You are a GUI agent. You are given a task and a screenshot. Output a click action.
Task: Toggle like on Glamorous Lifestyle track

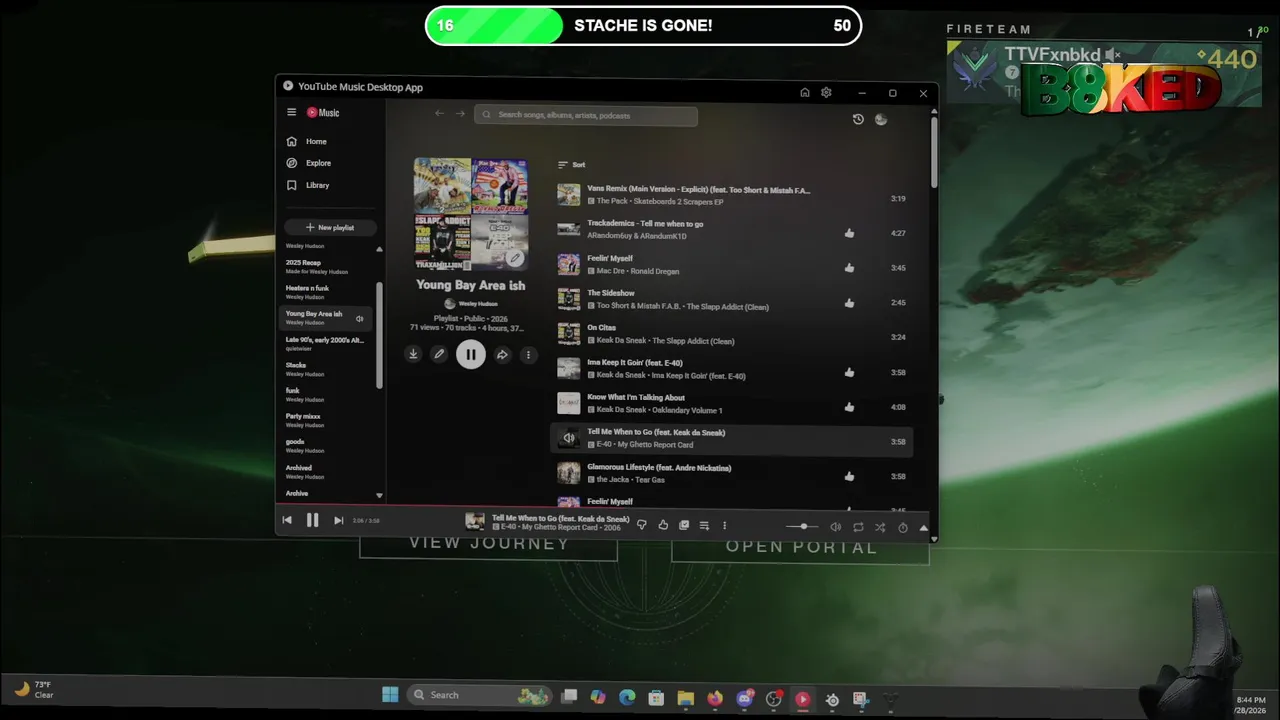(849, 476)
